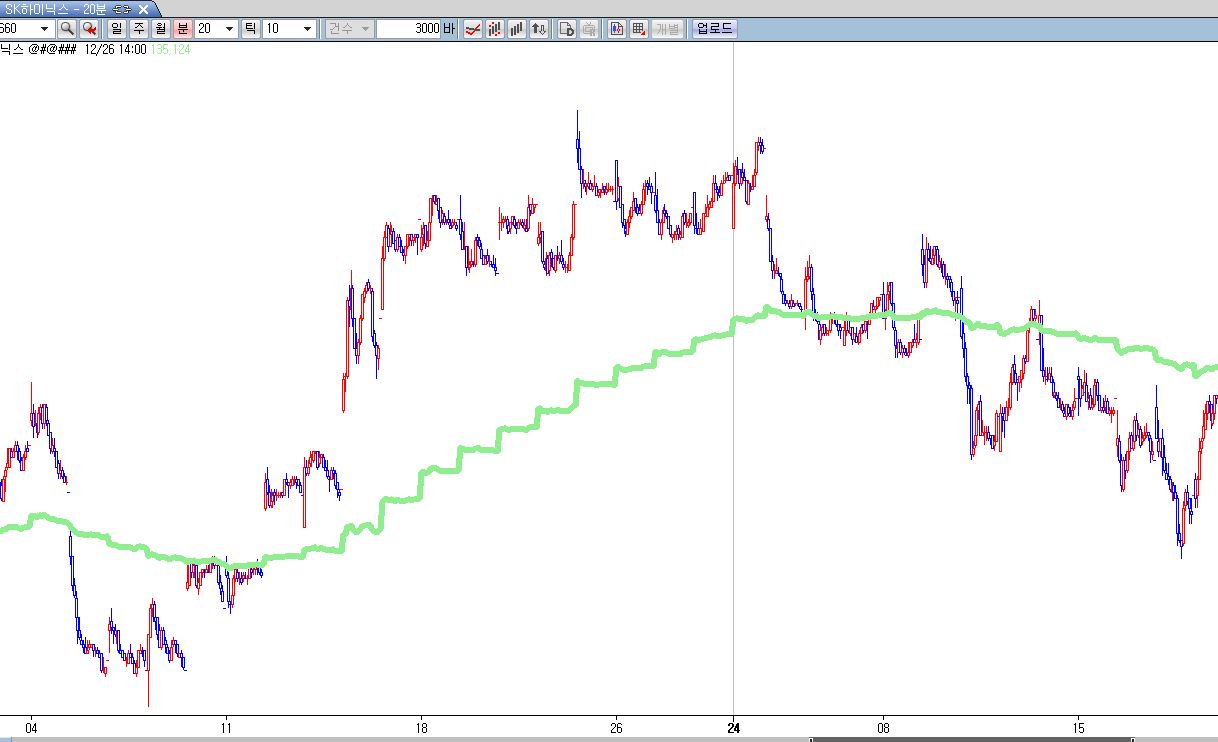The height and width of the screenshot is (742, 1218).
Task: Select the SK하이닉스 - 20분 tab
Action: click(x=60, y=9)
